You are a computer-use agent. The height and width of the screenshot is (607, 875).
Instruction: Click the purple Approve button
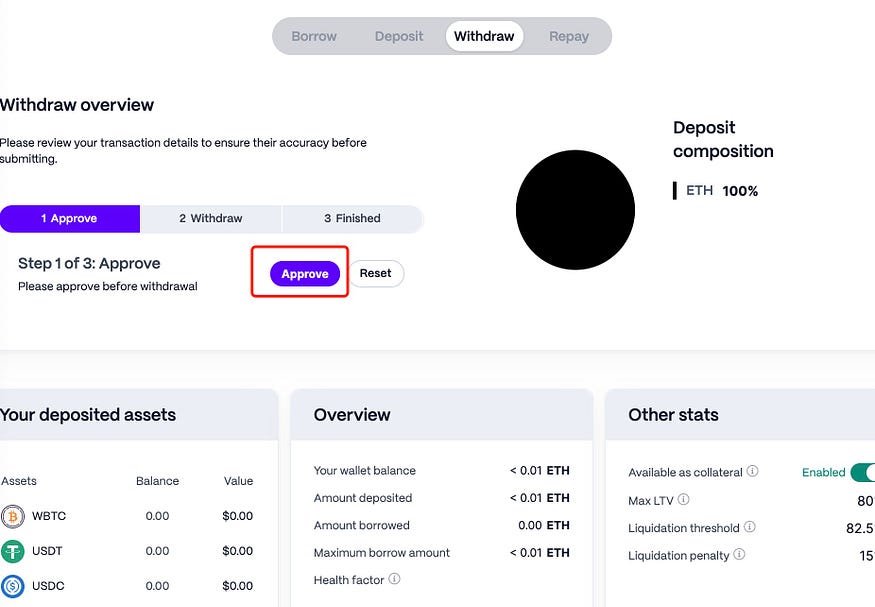305,274
